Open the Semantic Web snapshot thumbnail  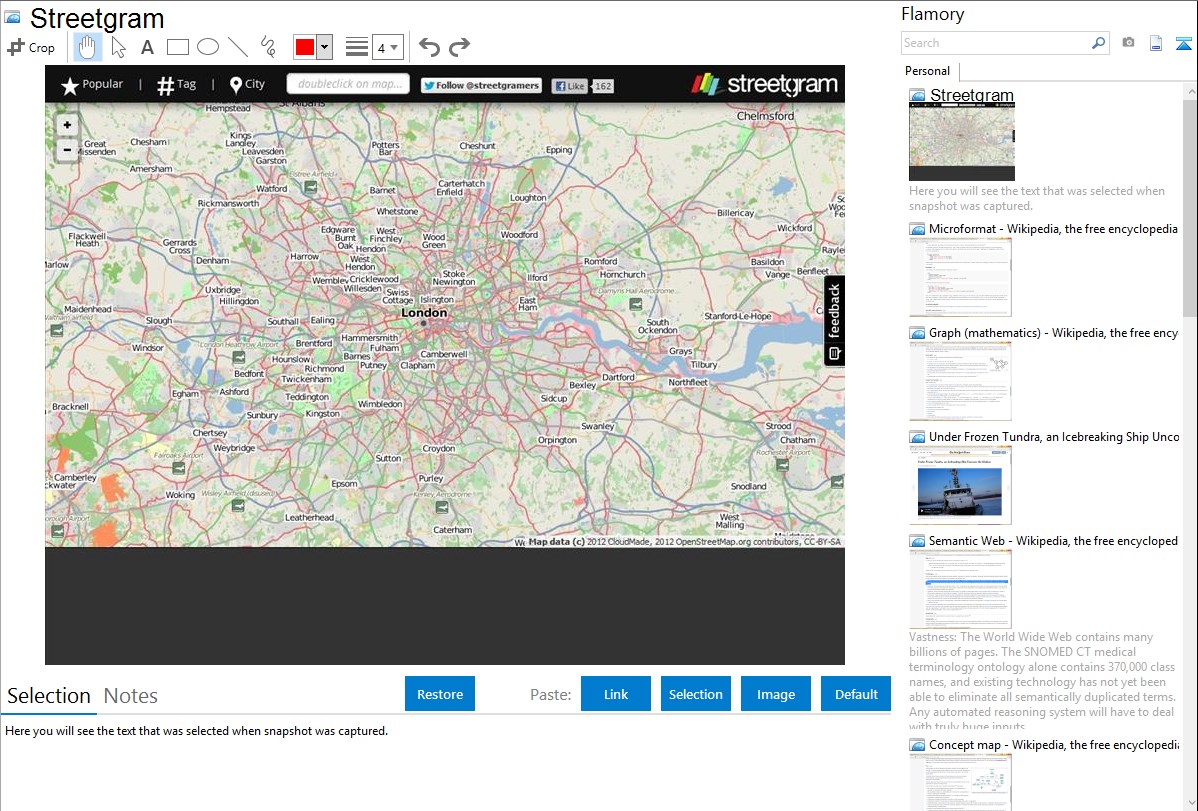(960, 589)
